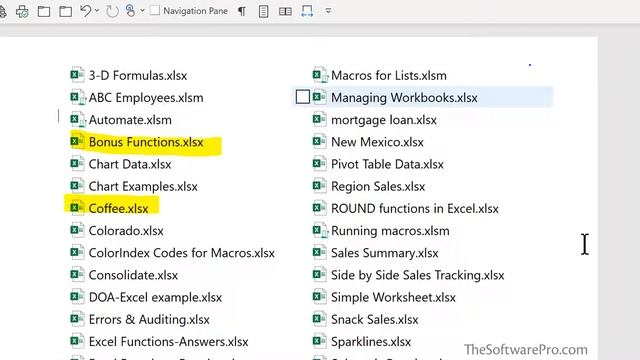Click the Coffee.xlsx file icon
The height and width of the screenshot is (360, 640).
pos(77,208)
